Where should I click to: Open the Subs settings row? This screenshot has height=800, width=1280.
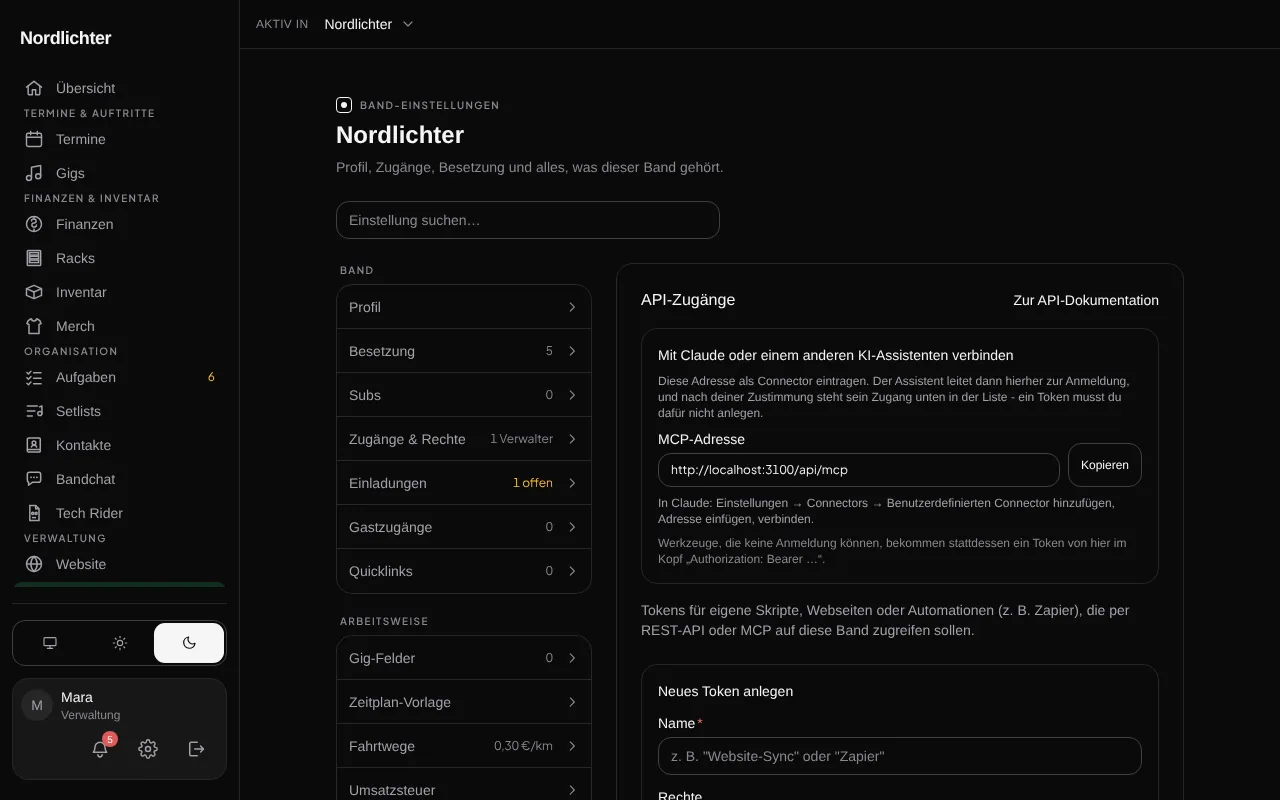[464, 395]
